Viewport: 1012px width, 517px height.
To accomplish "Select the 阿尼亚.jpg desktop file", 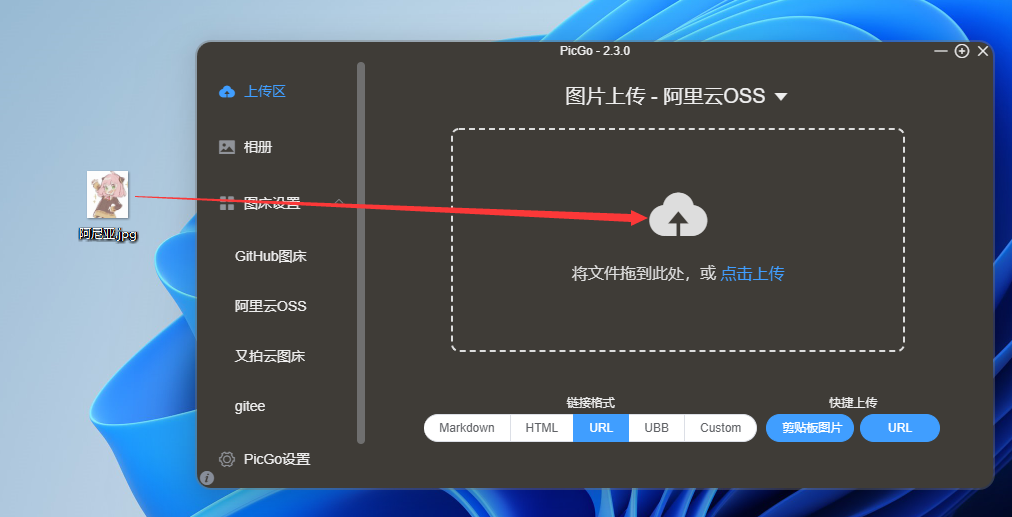I will [108, 206].
